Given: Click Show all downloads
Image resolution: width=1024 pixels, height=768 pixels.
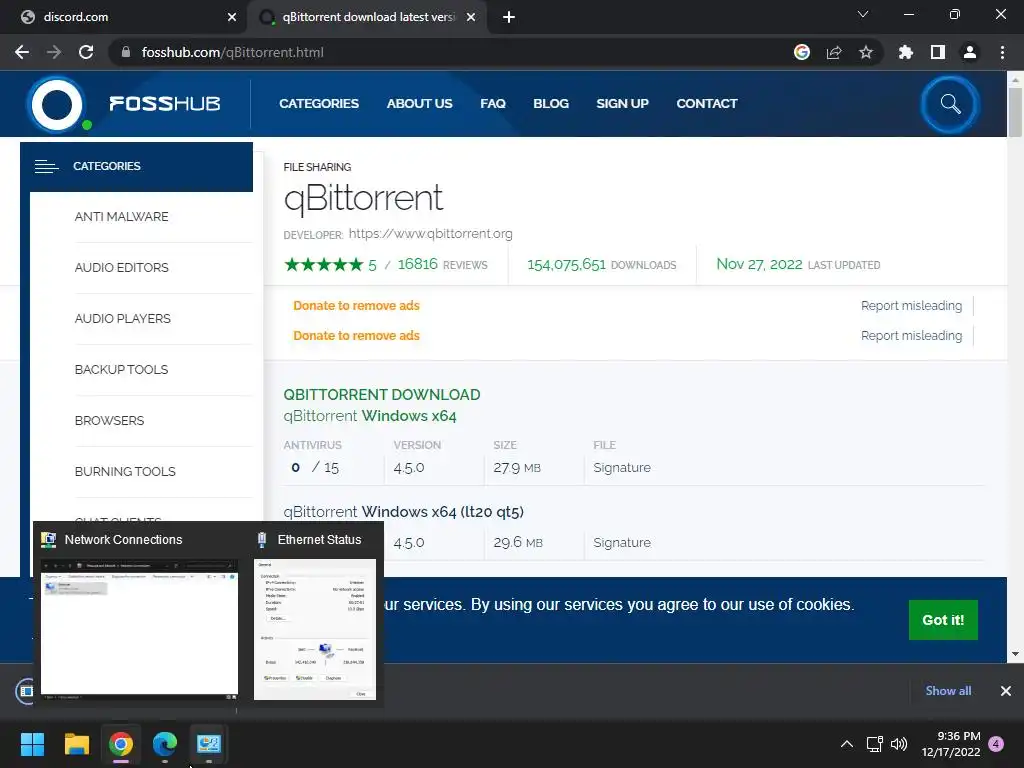Looking at the screenshot, I should [x=948, y=691].
